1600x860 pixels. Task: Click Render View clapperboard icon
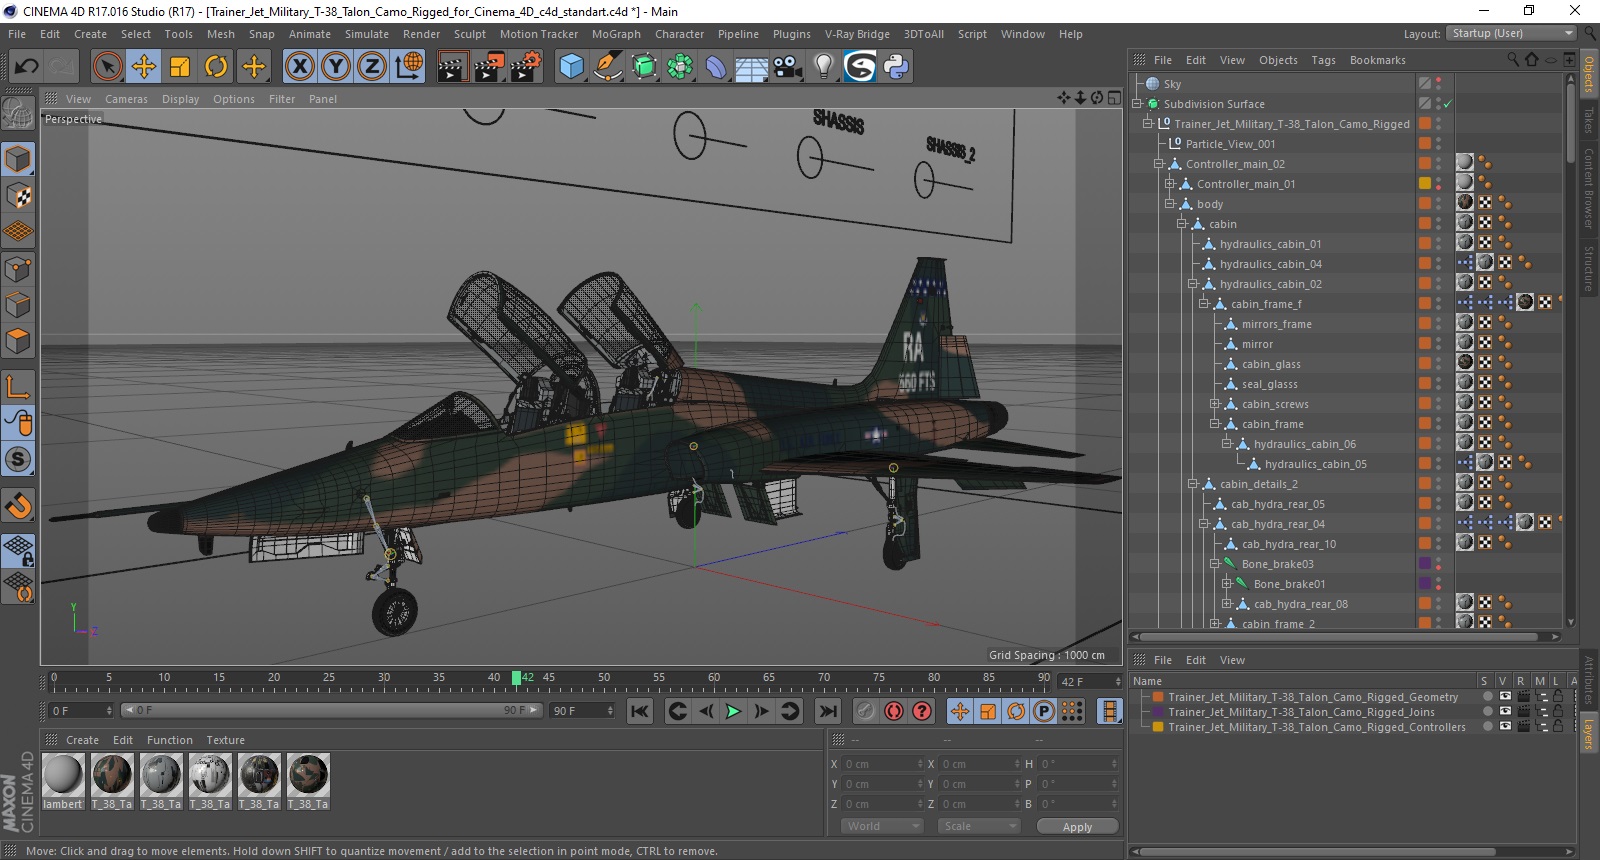coord(452,67)
